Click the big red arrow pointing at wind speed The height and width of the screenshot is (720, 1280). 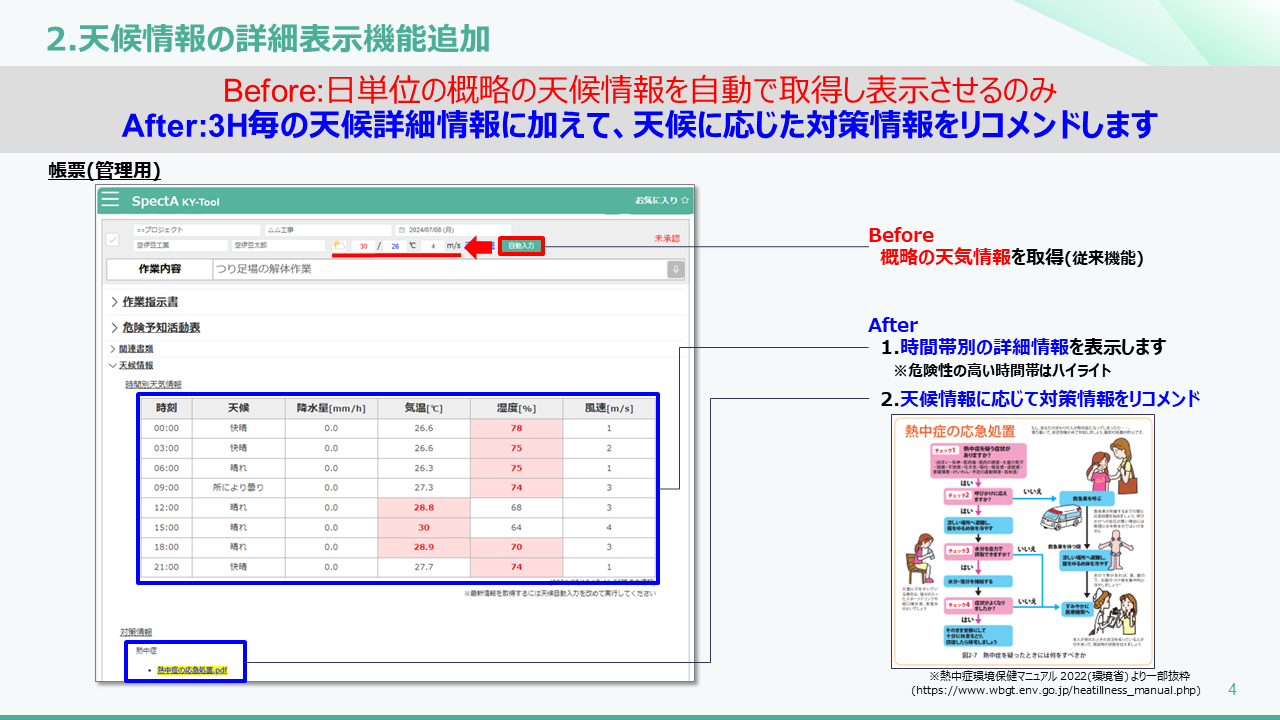[x=480, y=245]
